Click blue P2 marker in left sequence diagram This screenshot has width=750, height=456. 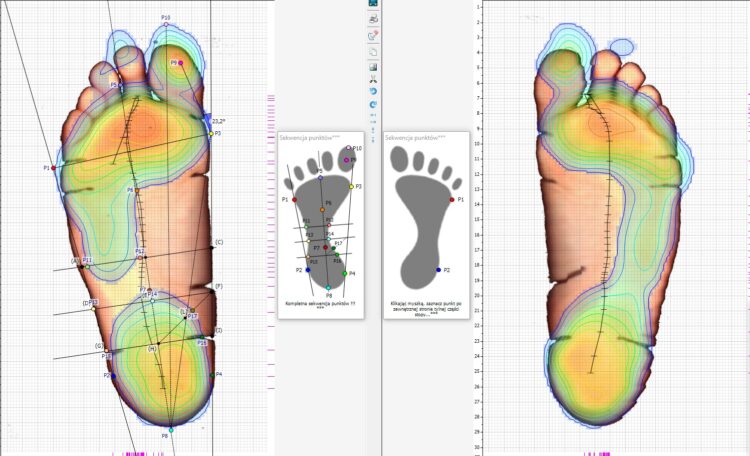(308, 270)
